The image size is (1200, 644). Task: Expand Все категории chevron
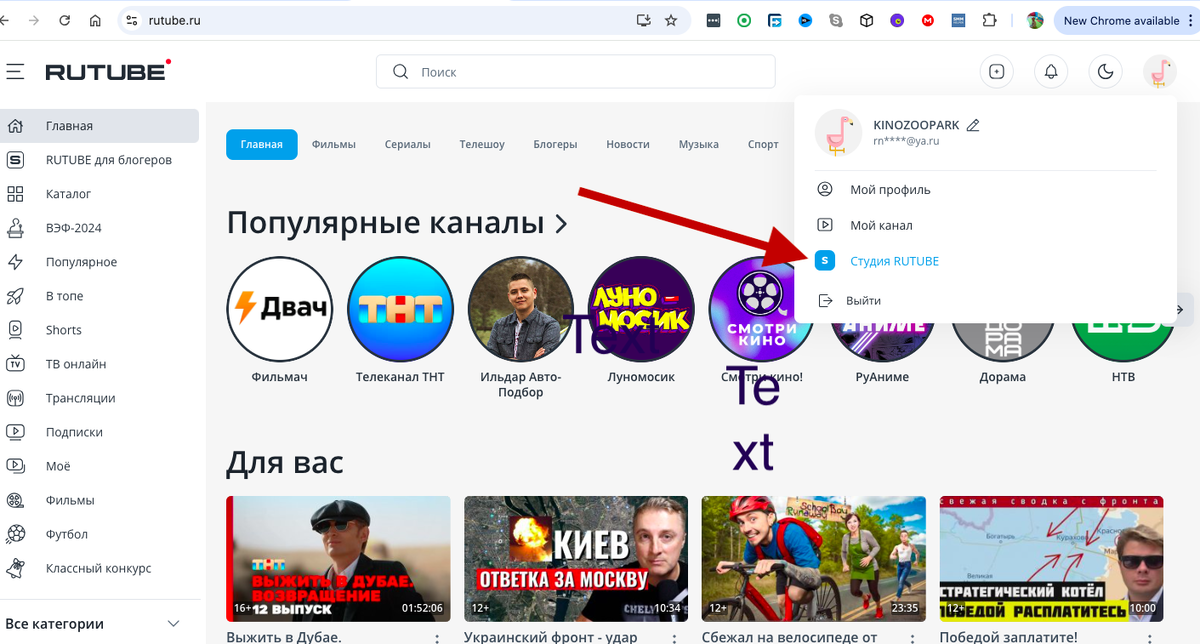(x=174, y=623)
